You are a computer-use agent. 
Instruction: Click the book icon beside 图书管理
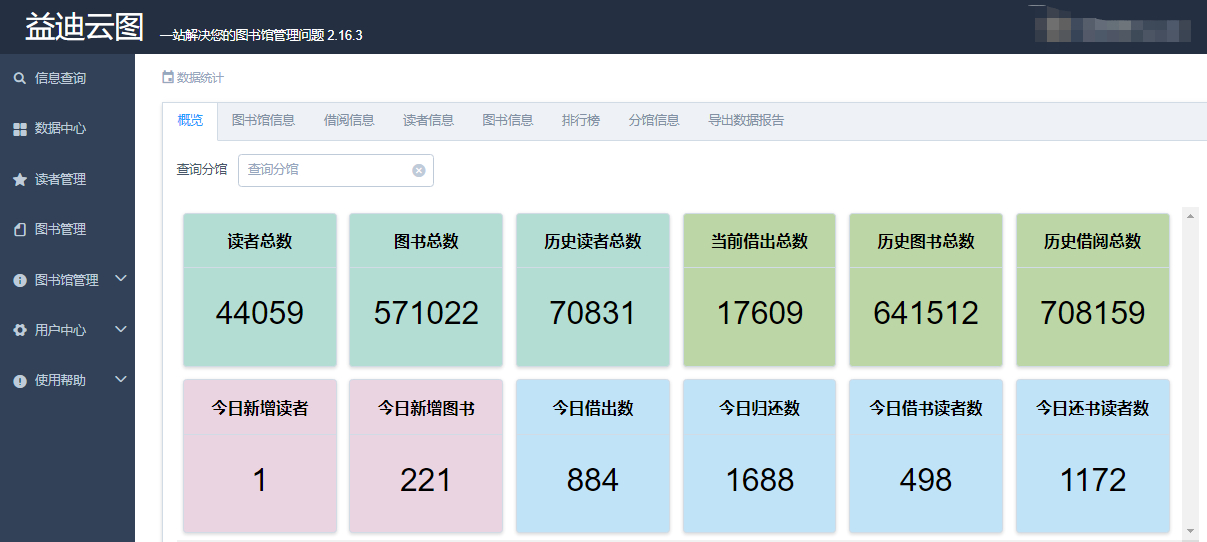click(x=19, y=230)
